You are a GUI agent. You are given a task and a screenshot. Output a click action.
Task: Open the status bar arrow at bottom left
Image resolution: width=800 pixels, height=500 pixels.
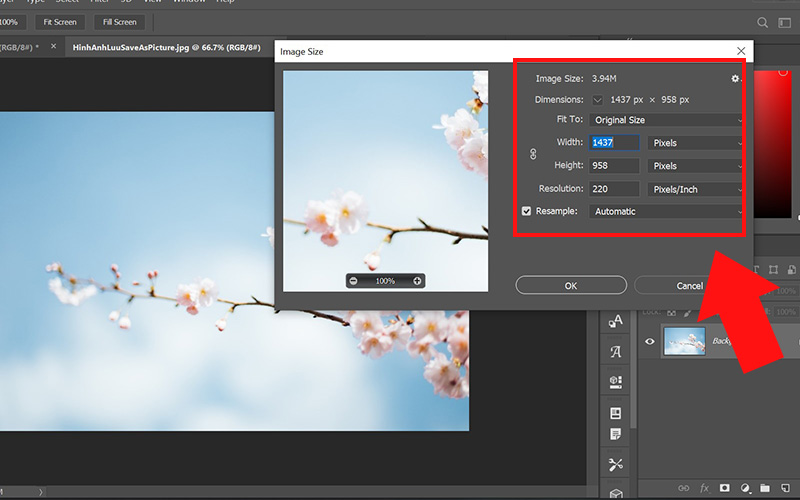tap(41, 492)
